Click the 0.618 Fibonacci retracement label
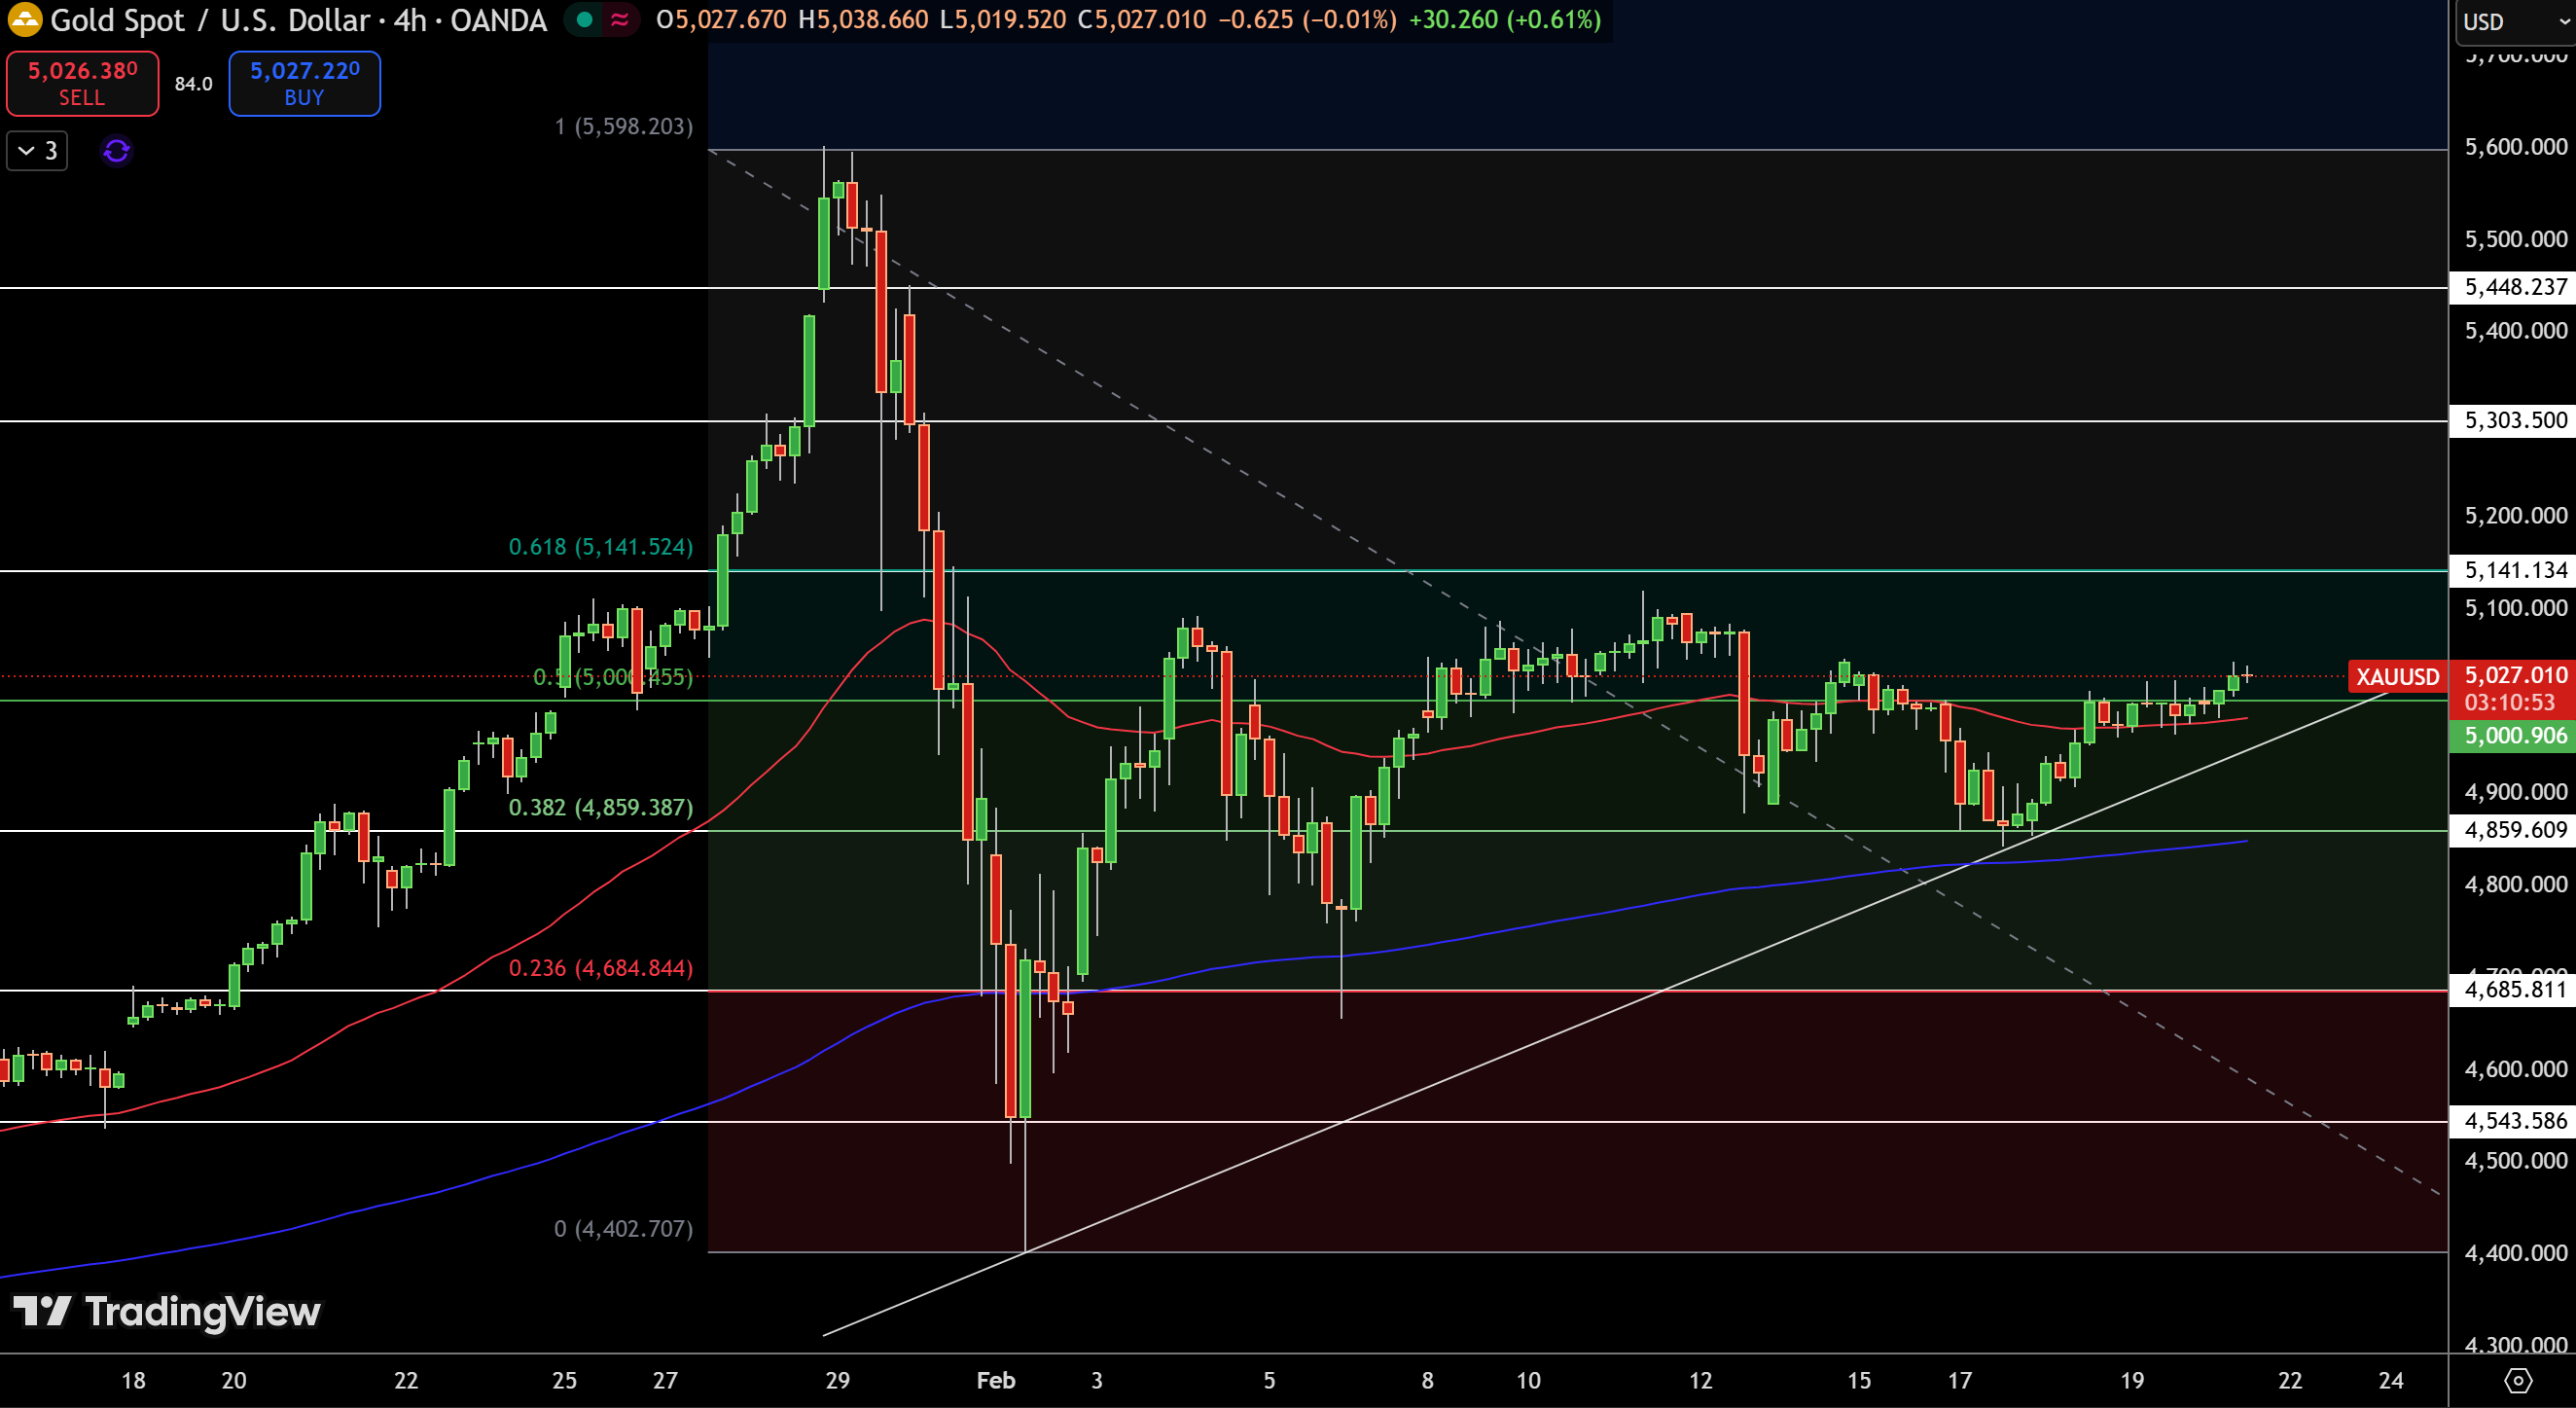 click(600, 547)
